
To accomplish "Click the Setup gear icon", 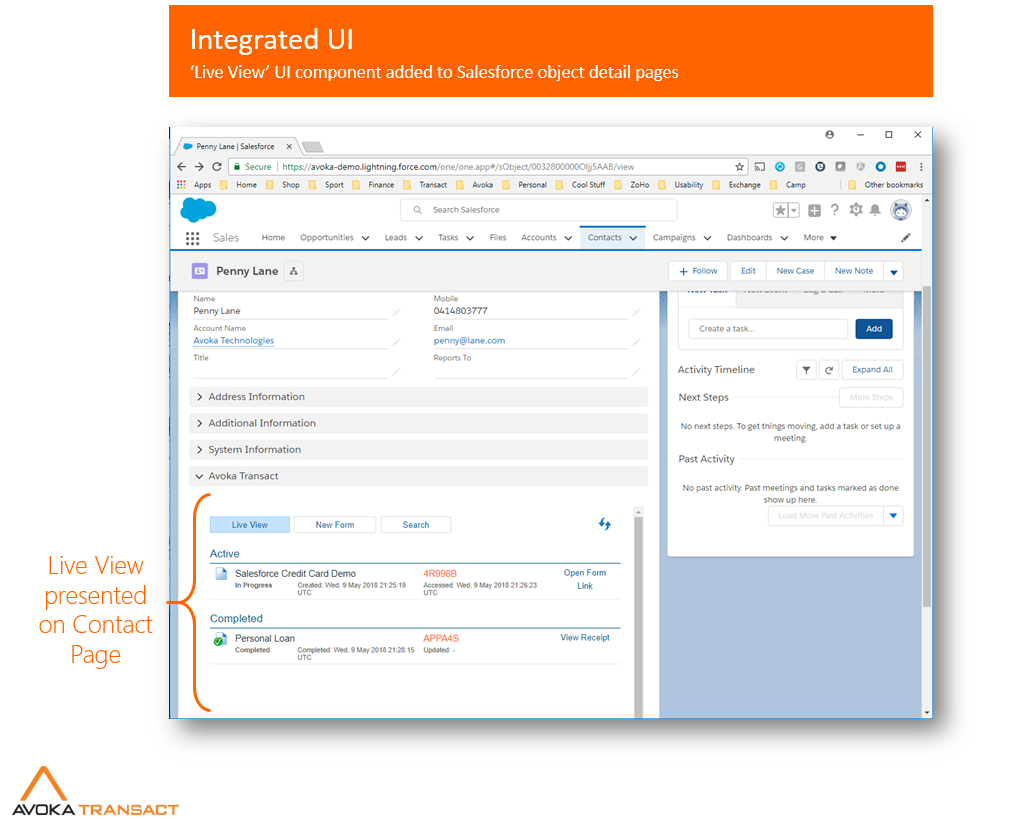I will 855,210.
